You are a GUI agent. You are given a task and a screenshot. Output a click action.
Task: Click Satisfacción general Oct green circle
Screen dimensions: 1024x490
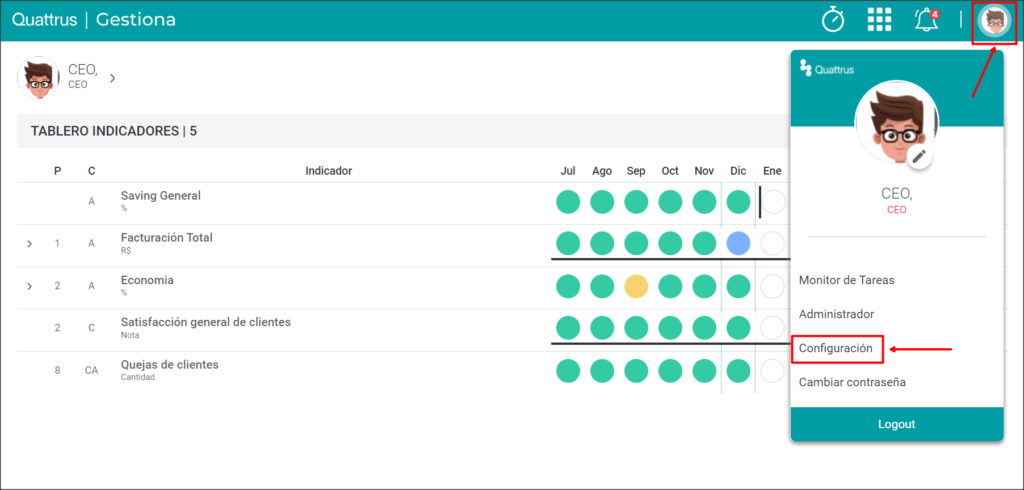coord(670,328)
